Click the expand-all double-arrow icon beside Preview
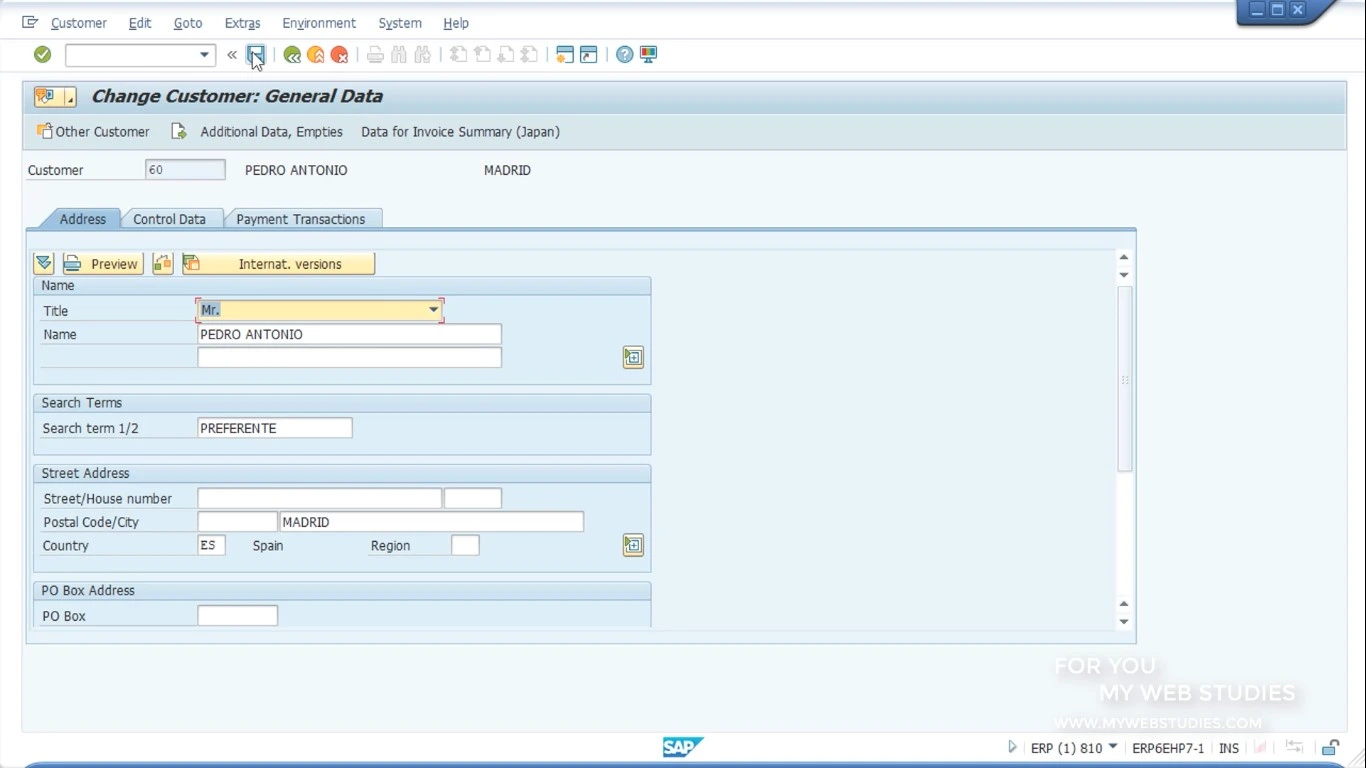Image resolution: width=1366 pixels, height=768 pixels. pyautogui.click(x=44, y=264)
